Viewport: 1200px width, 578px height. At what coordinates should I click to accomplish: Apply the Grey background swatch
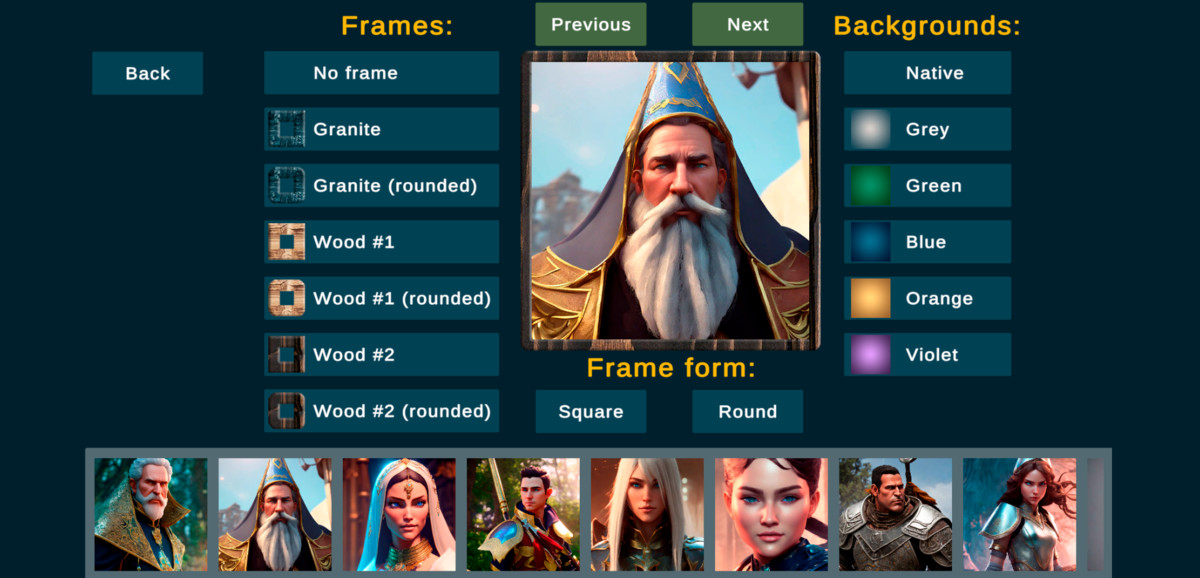[x=870, y=129]
